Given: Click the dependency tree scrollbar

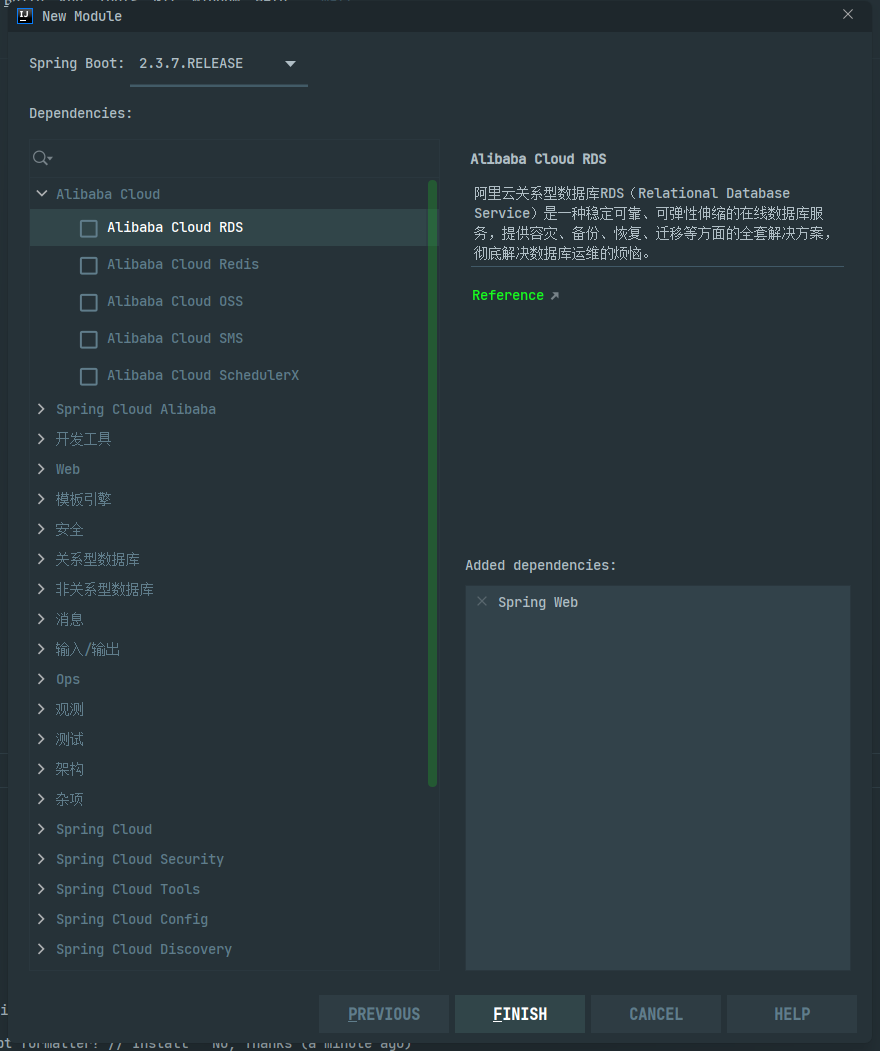Looking at the screenshot, I should [432, 480].
